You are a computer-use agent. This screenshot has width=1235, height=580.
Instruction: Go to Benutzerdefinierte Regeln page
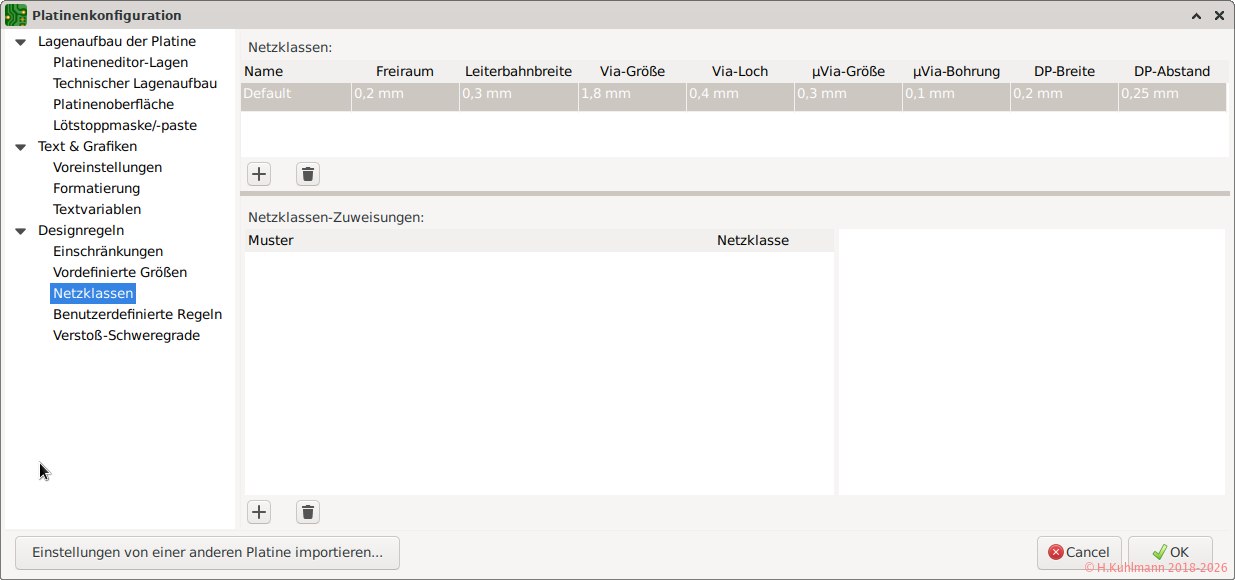(137, 314)
